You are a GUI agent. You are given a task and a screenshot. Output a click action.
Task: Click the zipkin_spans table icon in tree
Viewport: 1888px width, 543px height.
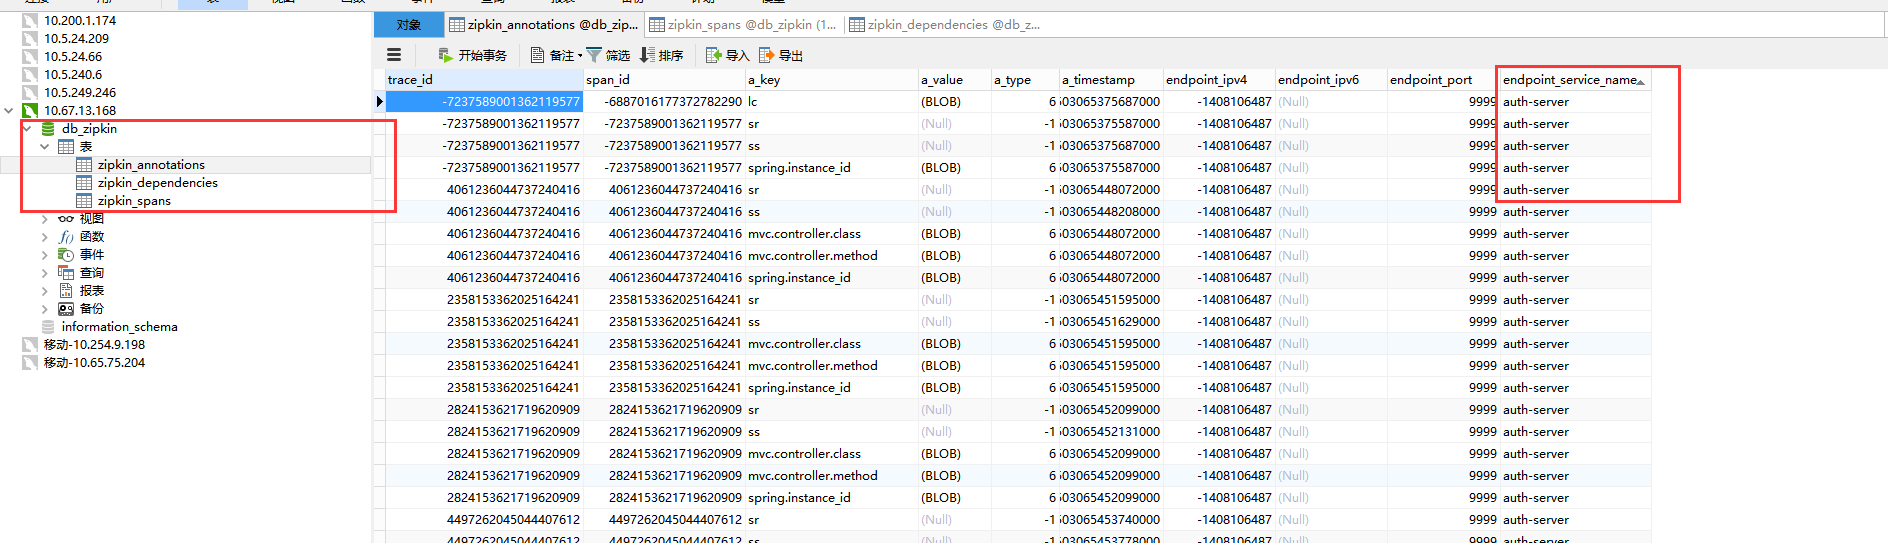click(84, 200)
